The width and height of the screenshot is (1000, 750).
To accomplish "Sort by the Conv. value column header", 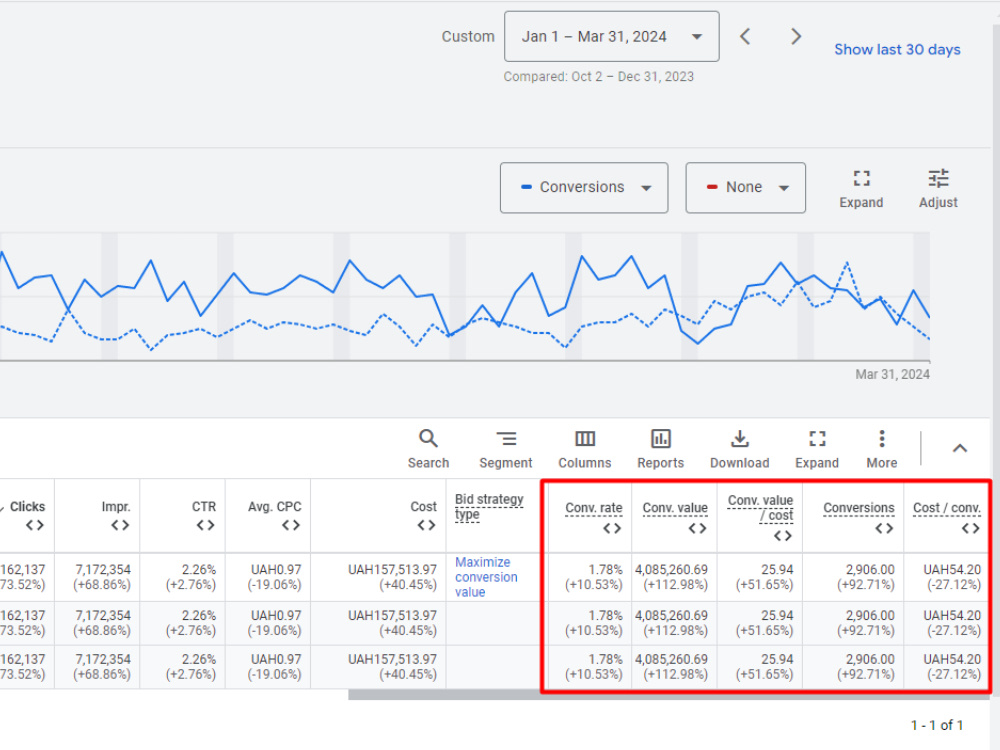I will point(675,508).
